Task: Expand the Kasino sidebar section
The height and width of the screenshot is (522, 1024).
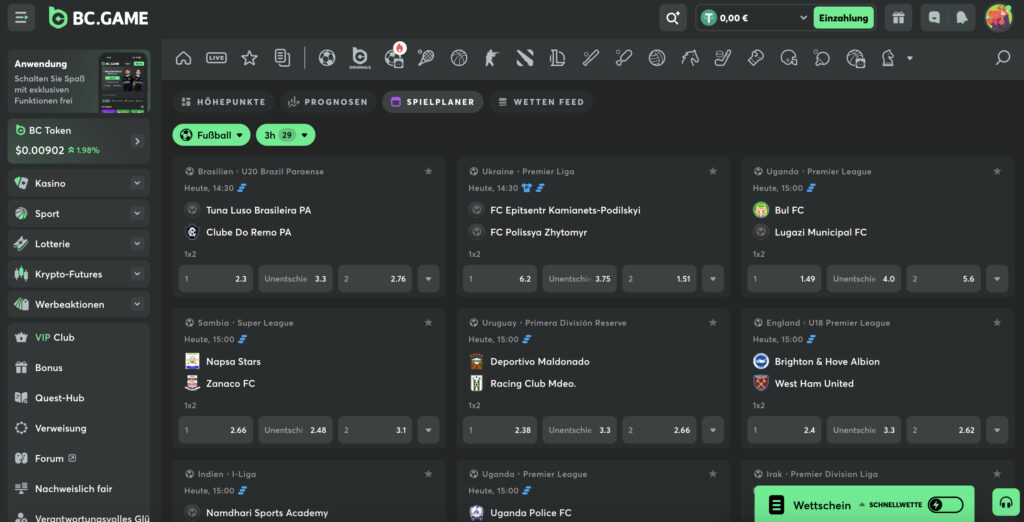Action: [x=137, y=184]
